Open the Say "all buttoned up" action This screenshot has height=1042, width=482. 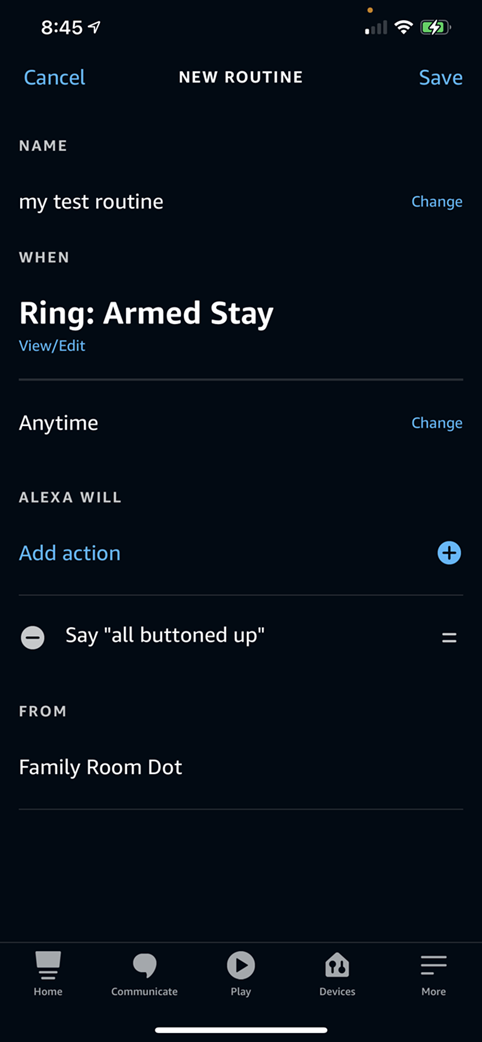[x=166, y=635]
